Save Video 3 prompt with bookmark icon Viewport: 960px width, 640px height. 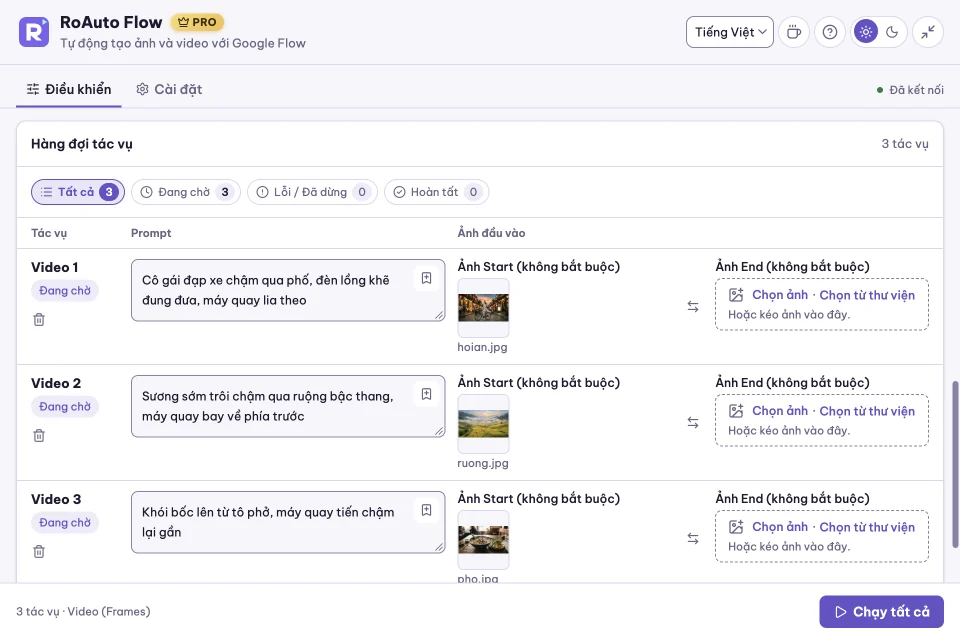coord(427,510)
